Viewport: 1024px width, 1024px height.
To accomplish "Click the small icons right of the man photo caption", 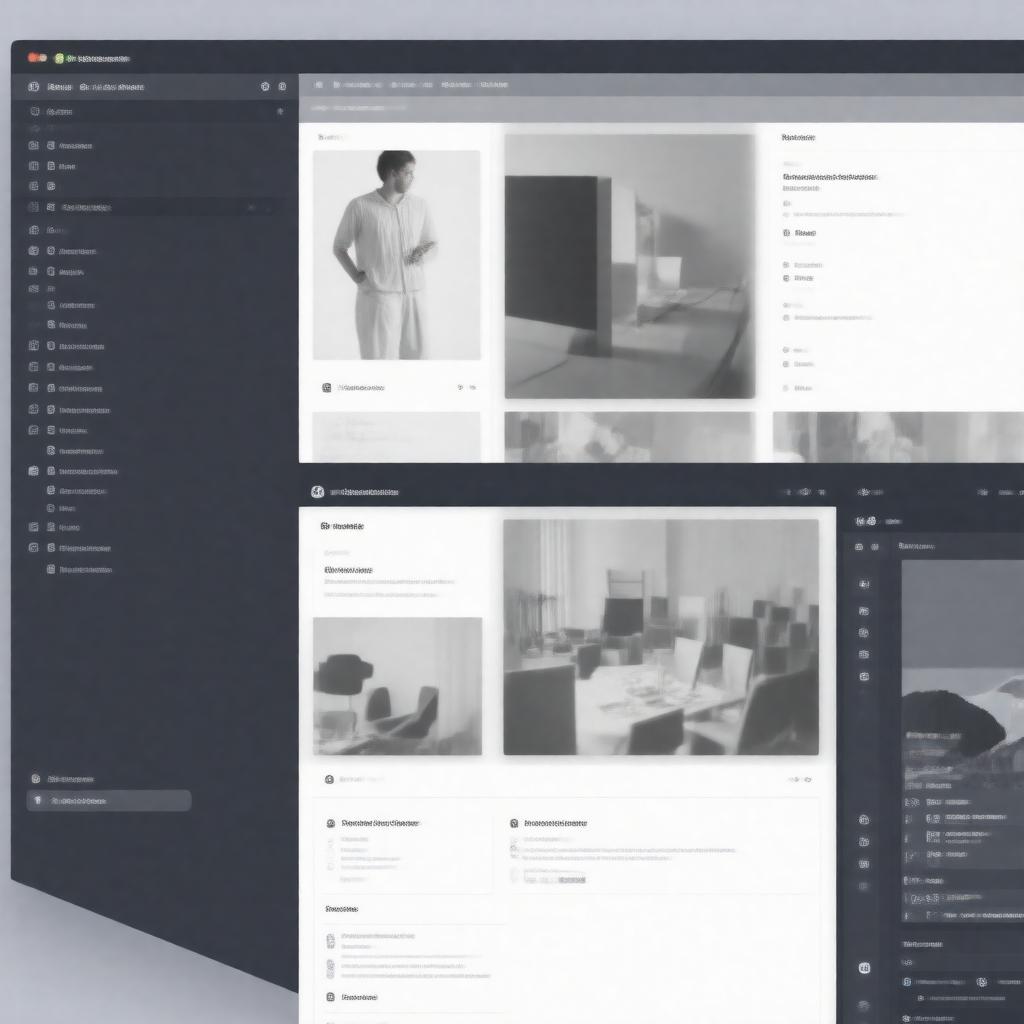I will tap(466, 387).
